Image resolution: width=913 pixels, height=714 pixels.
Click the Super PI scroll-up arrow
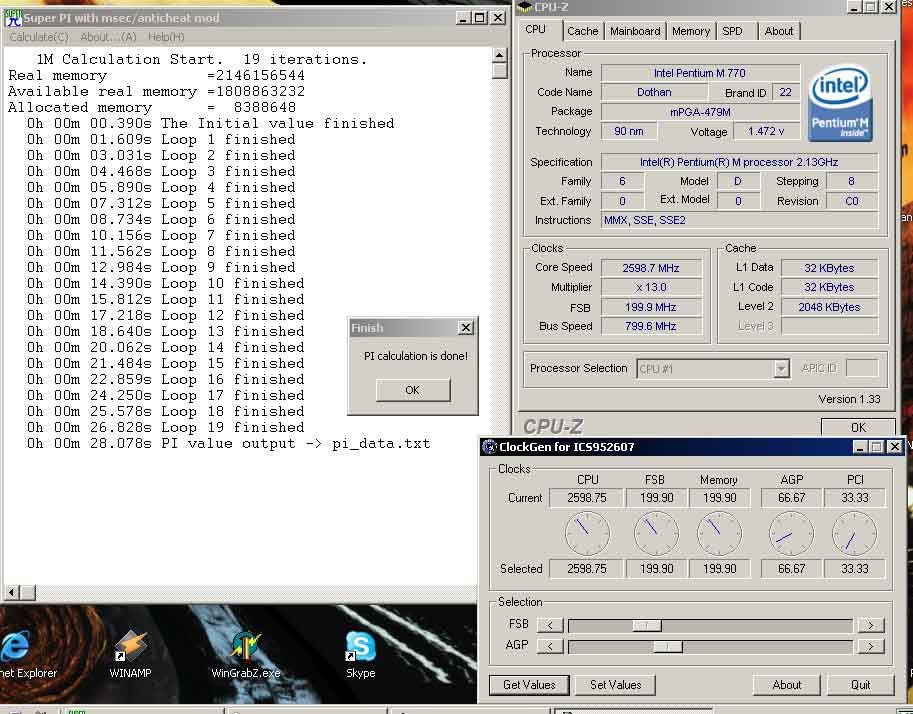(500, 55)
